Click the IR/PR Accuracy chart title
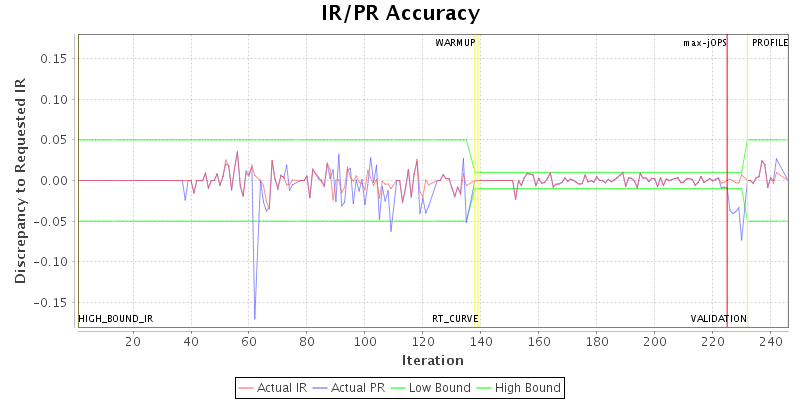 (x=400, y=13)
